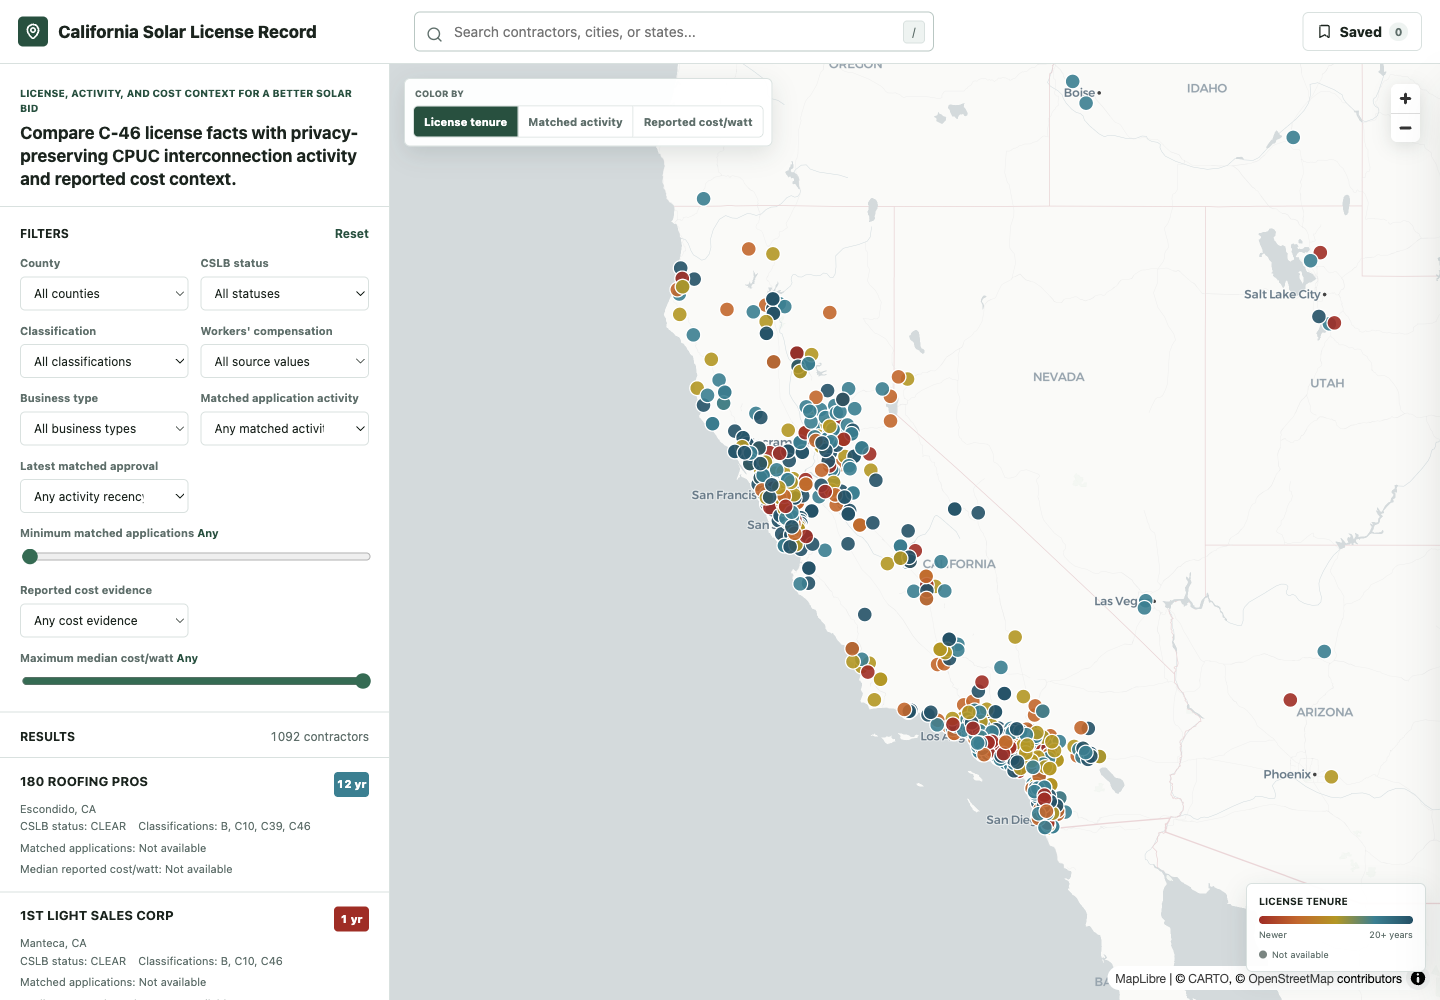Click the search magnifier icon
Viewport: 1440px width, 1000px height.
click(434, 34)
